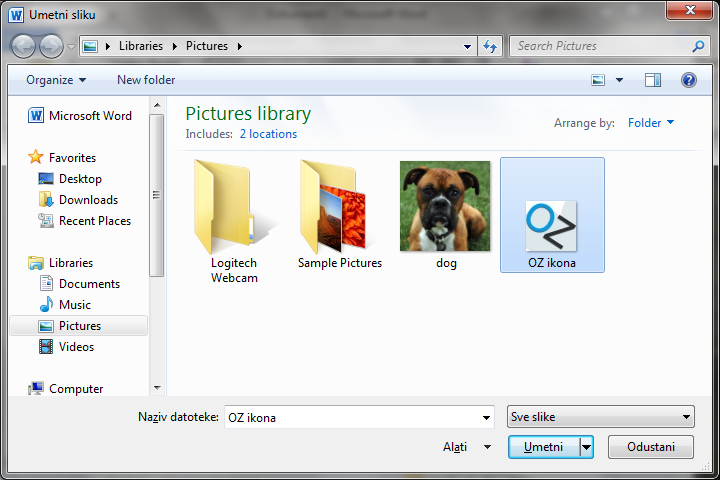Open the Arrange by Folder dropdown
The image size is (720, 480).
650,123
